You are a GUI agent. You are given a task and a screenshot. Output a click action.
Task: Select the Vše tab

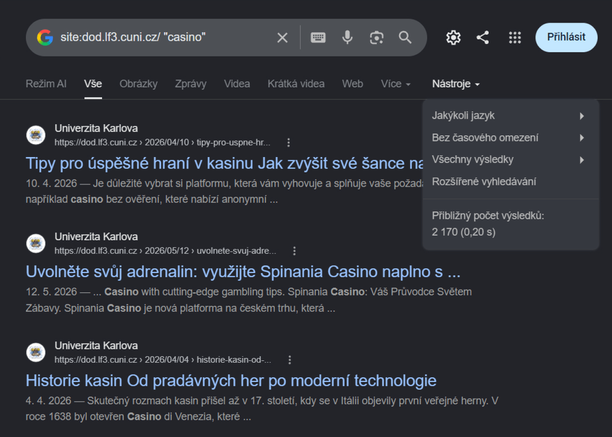tap(93, 84)
